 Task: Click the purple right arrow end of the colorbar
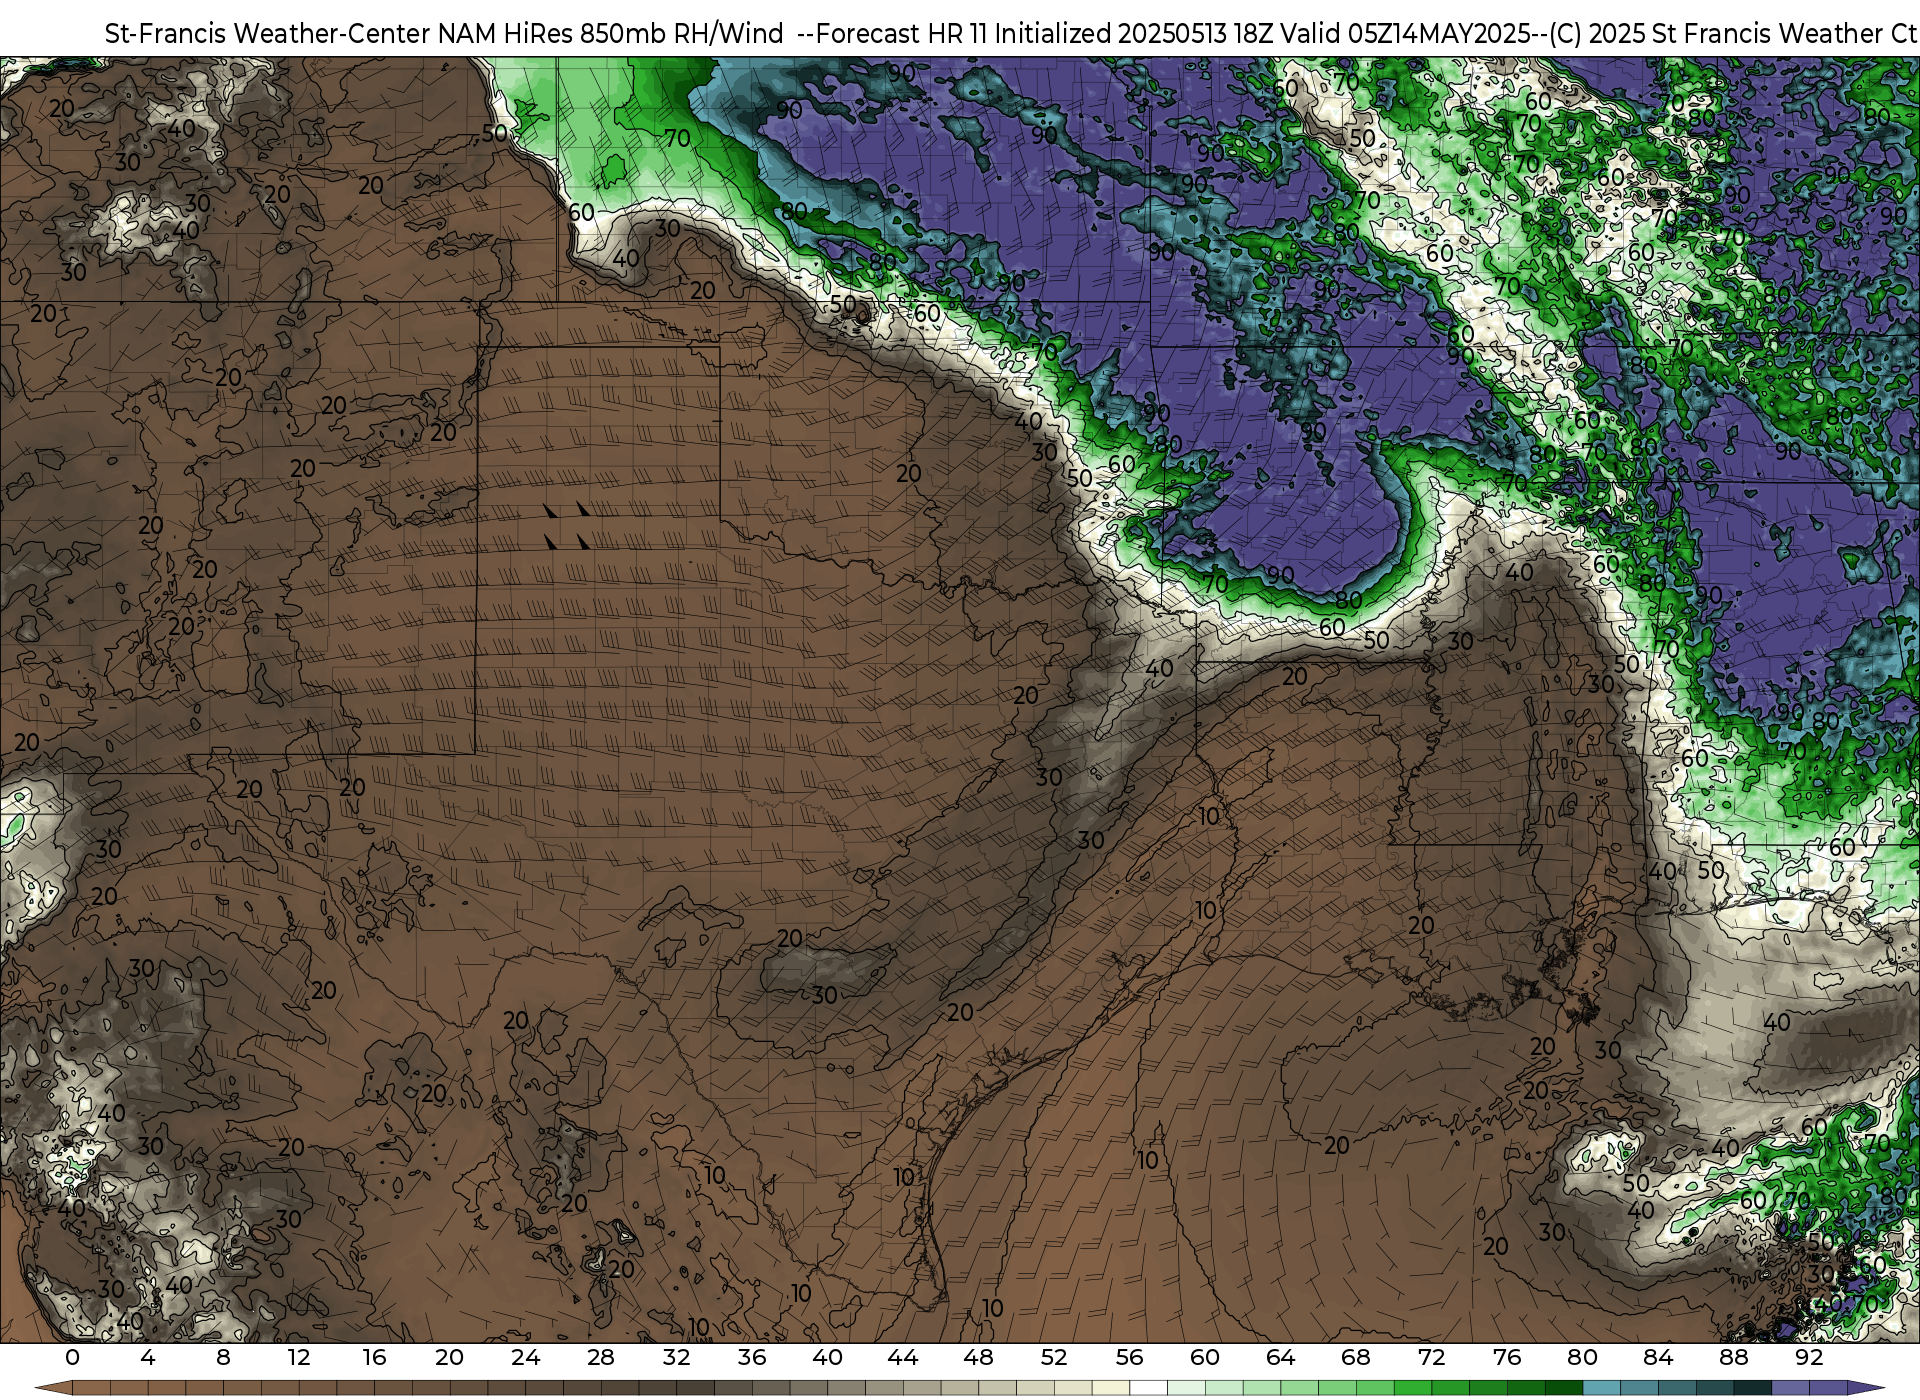pos(1865,1388)
